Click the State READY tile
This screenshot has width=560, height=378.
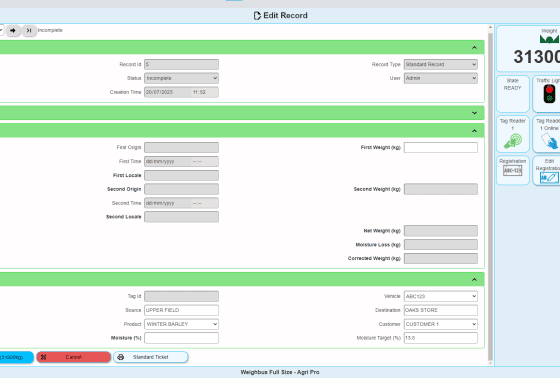pos(513,94)
